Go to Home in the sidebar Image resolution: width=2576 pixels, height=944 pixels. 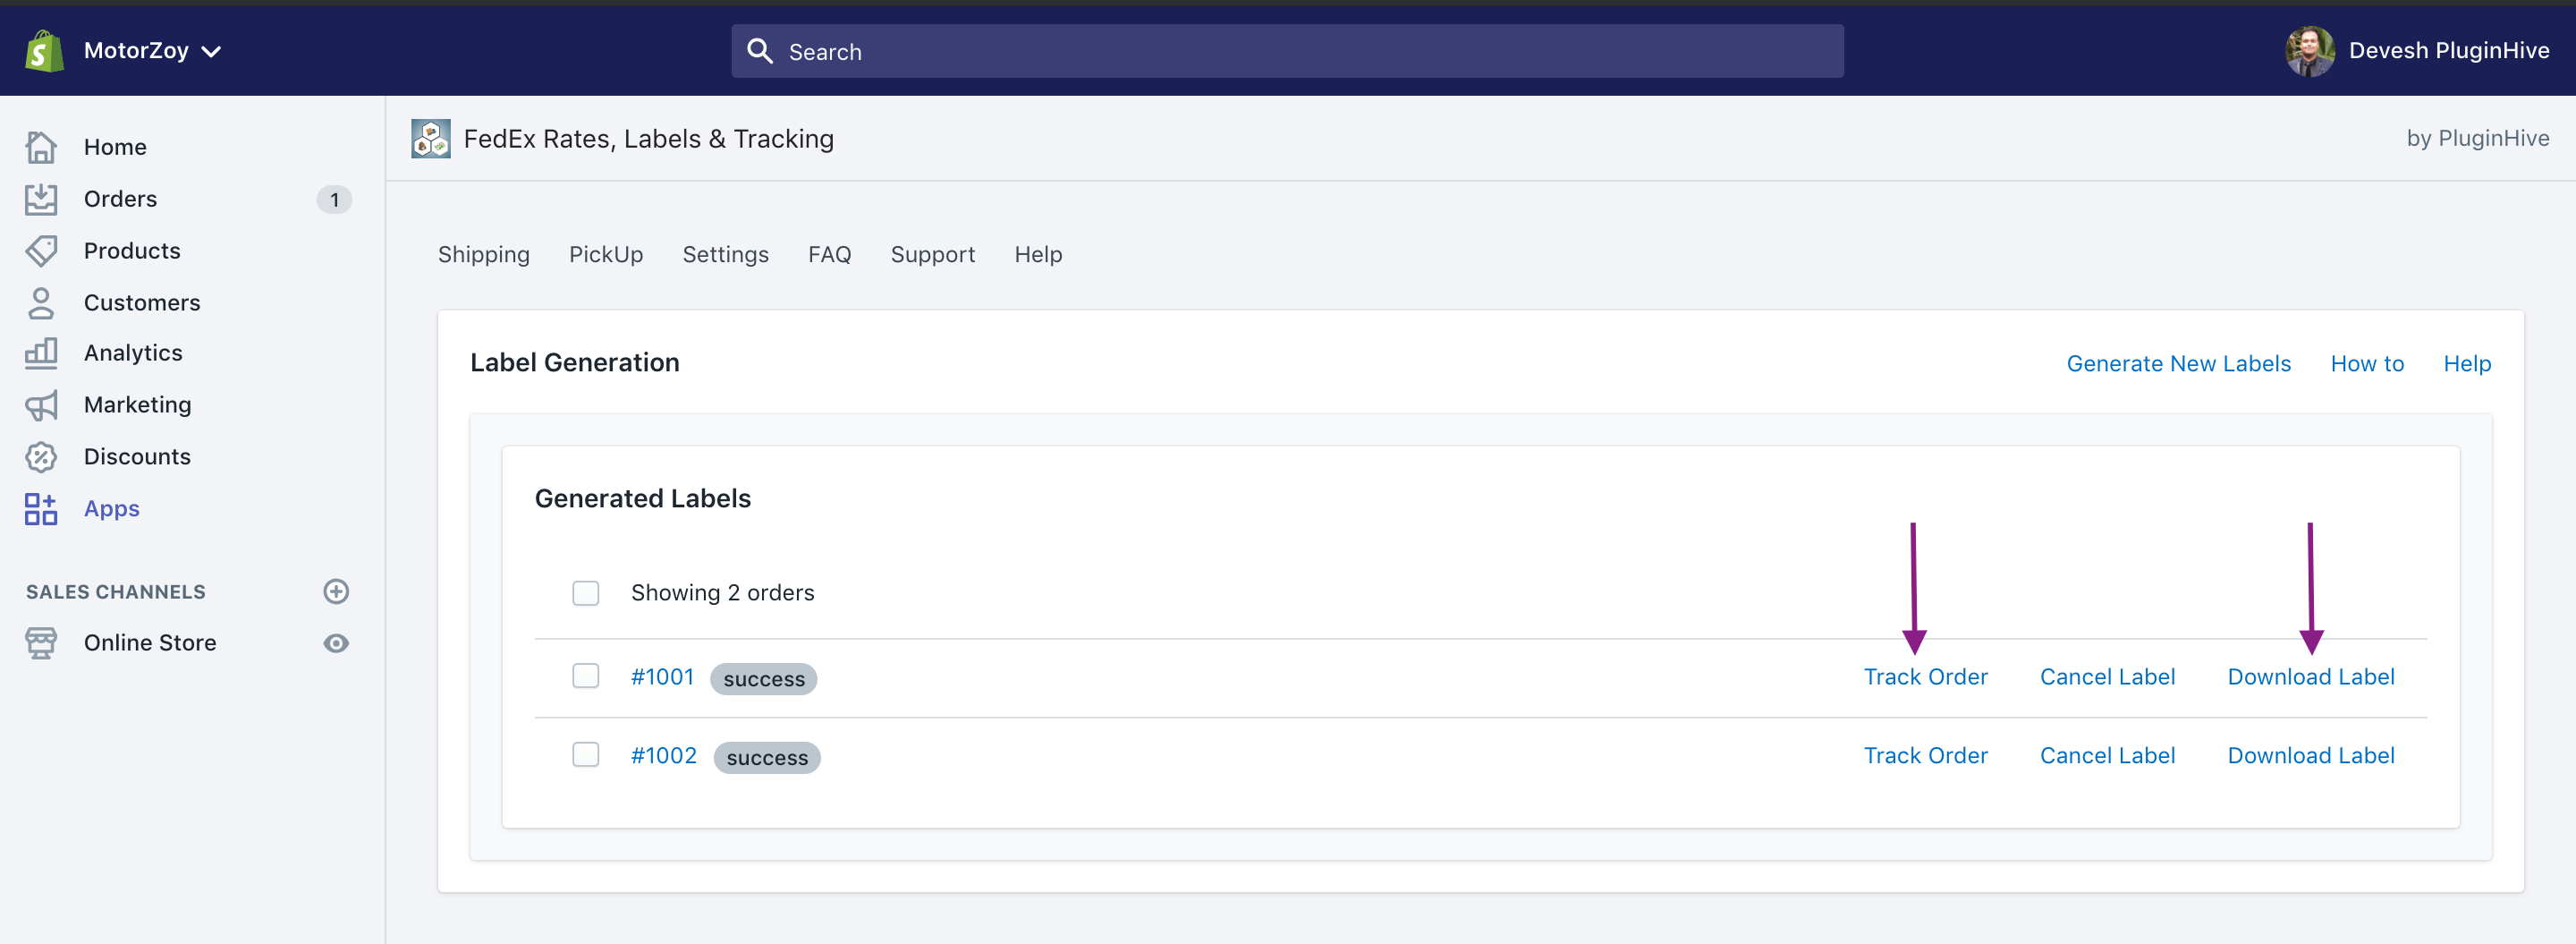click(x=115, y=147)
